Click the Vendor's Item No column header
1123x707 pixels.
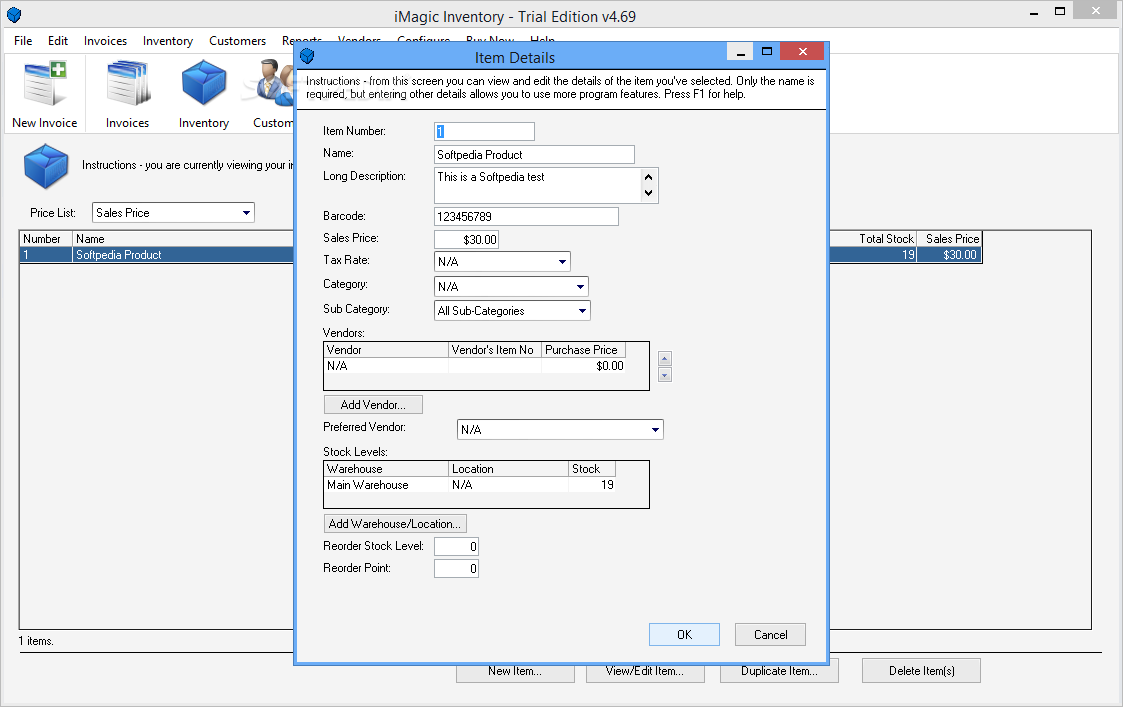(x=494, y=350)
